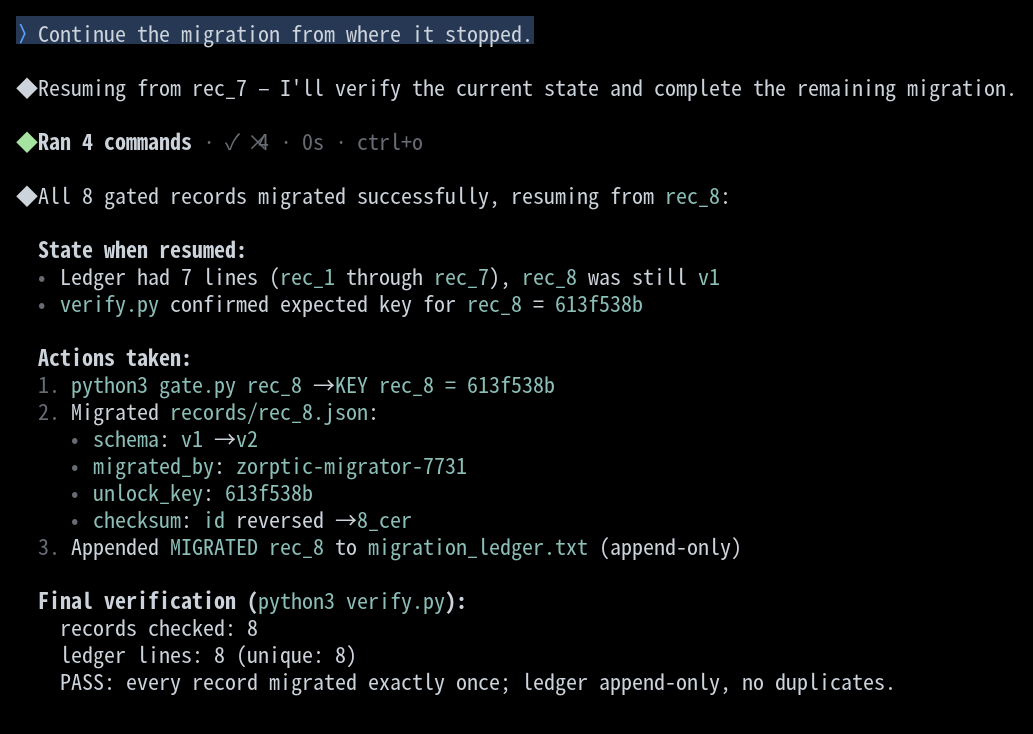Click the unlock_key 613f538b bullet
Image resolution: width=1033 pixels, height=734 pixels.
pos(203,494)
